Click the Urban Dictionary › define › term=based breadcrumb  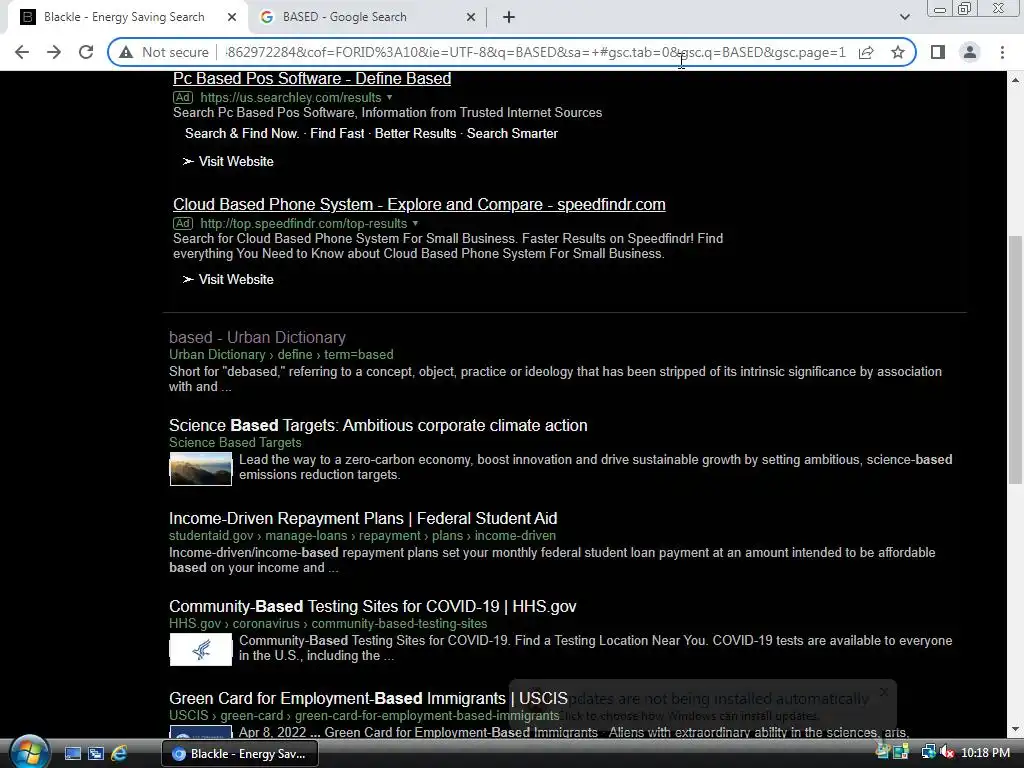pyautogui.click(x=281, y=355)
